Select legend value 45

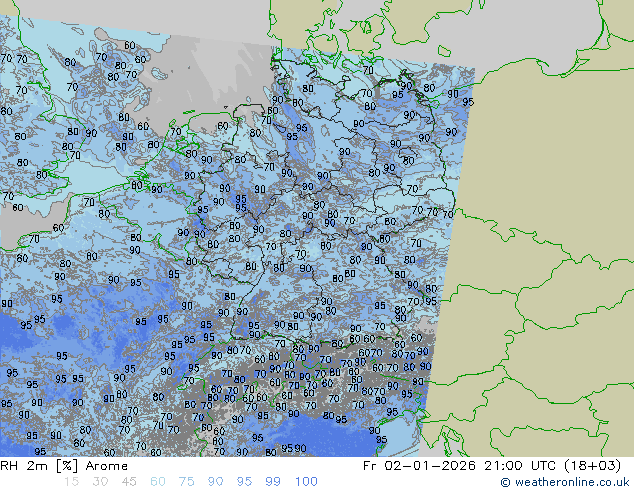point(129,482)
